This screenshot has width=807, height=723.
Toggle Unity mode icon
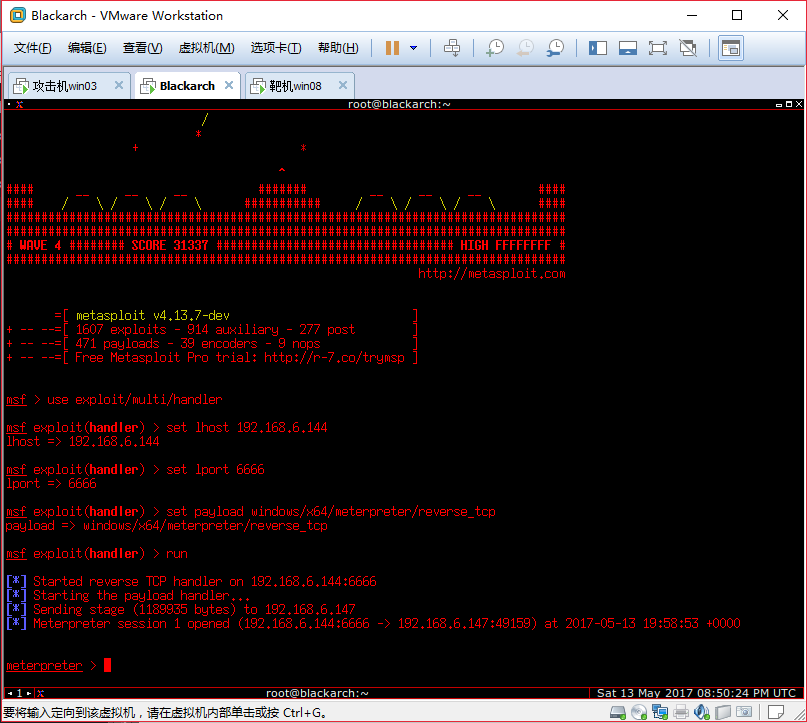688,48
